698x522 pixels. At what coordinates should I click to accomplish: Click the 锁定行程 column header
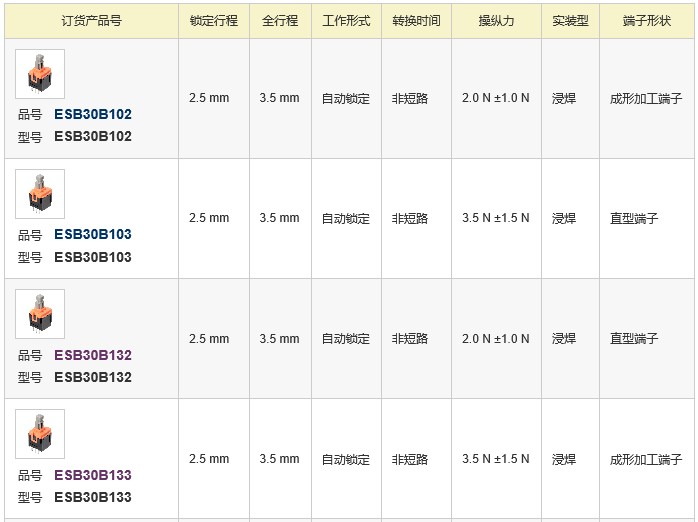coord(214,21)
